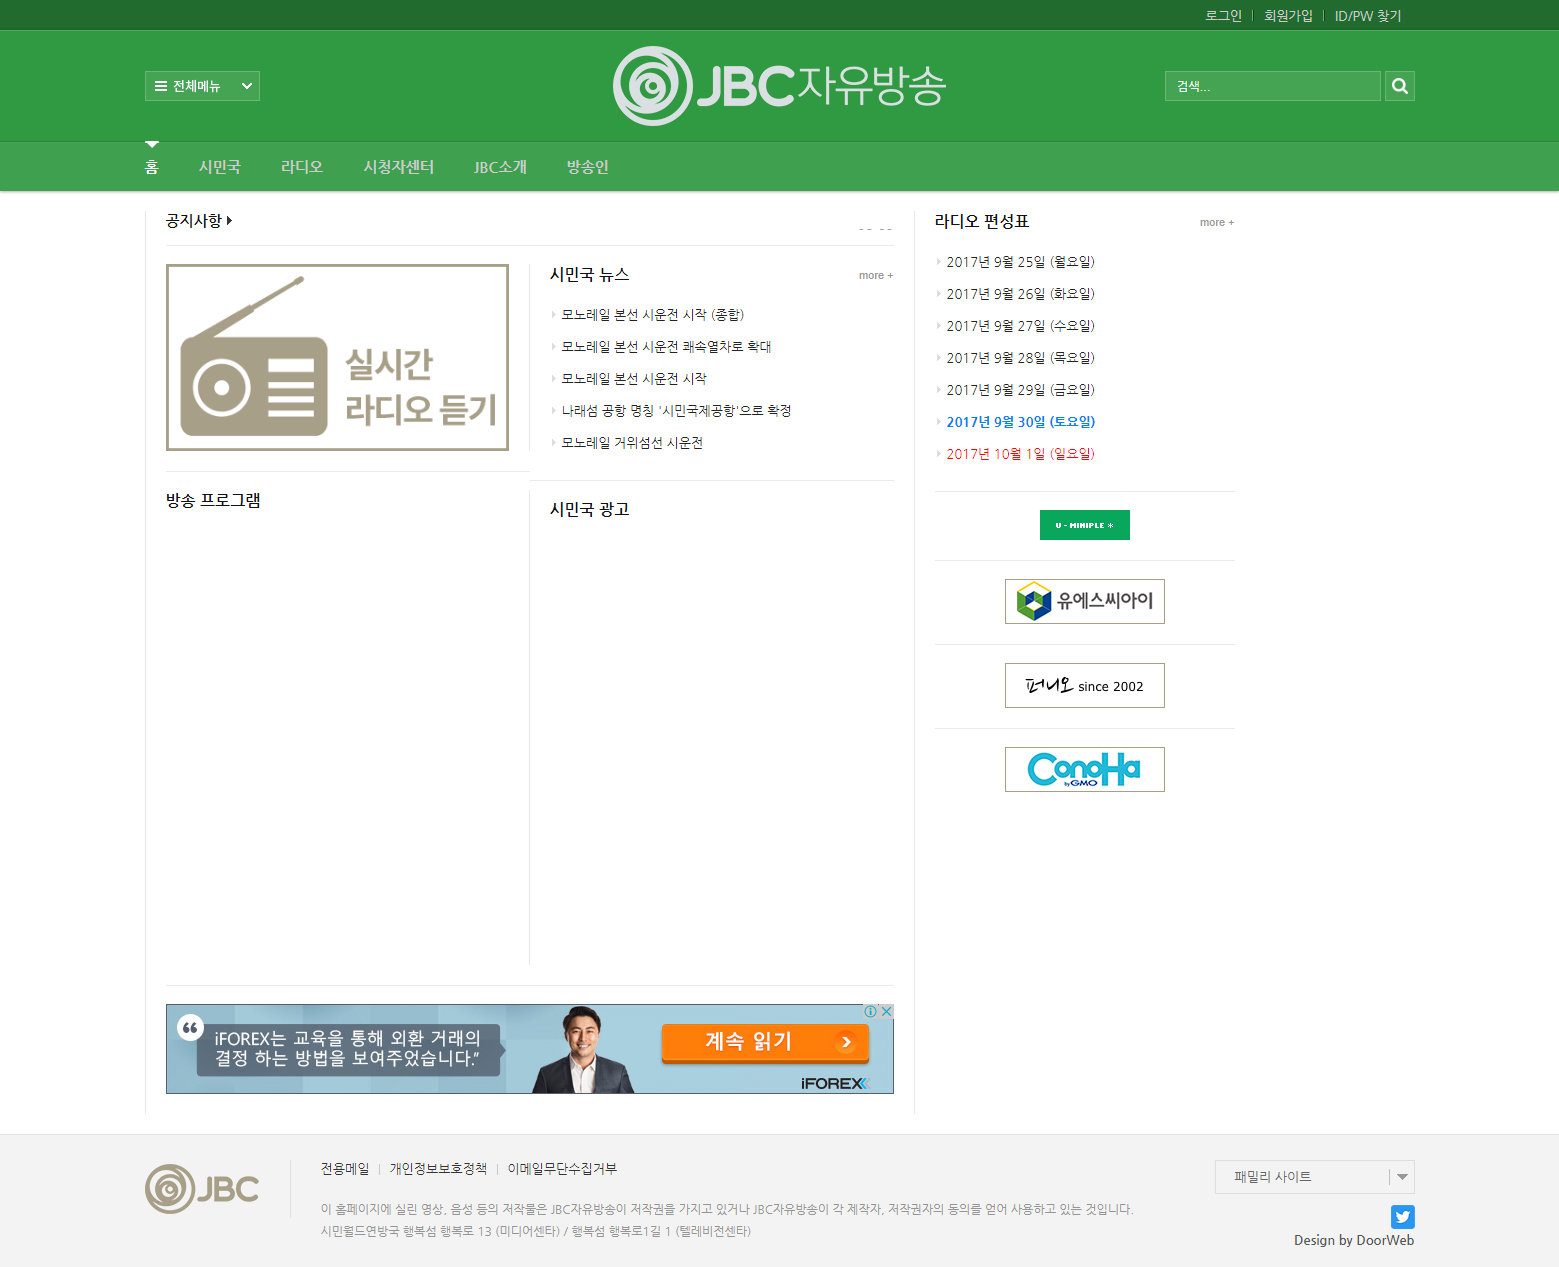Screen dimensions: 1559x1267
Task: Open the 패밀리 사이트 dropdown
Action: click(x=1313, y=1177)
